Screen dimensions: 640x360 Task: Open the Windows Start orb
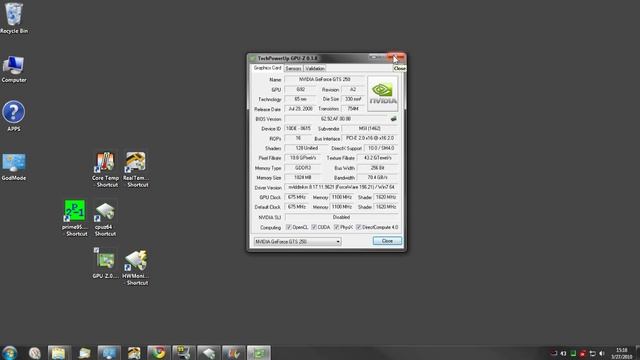pyautogui.click(x=9, y=353)
